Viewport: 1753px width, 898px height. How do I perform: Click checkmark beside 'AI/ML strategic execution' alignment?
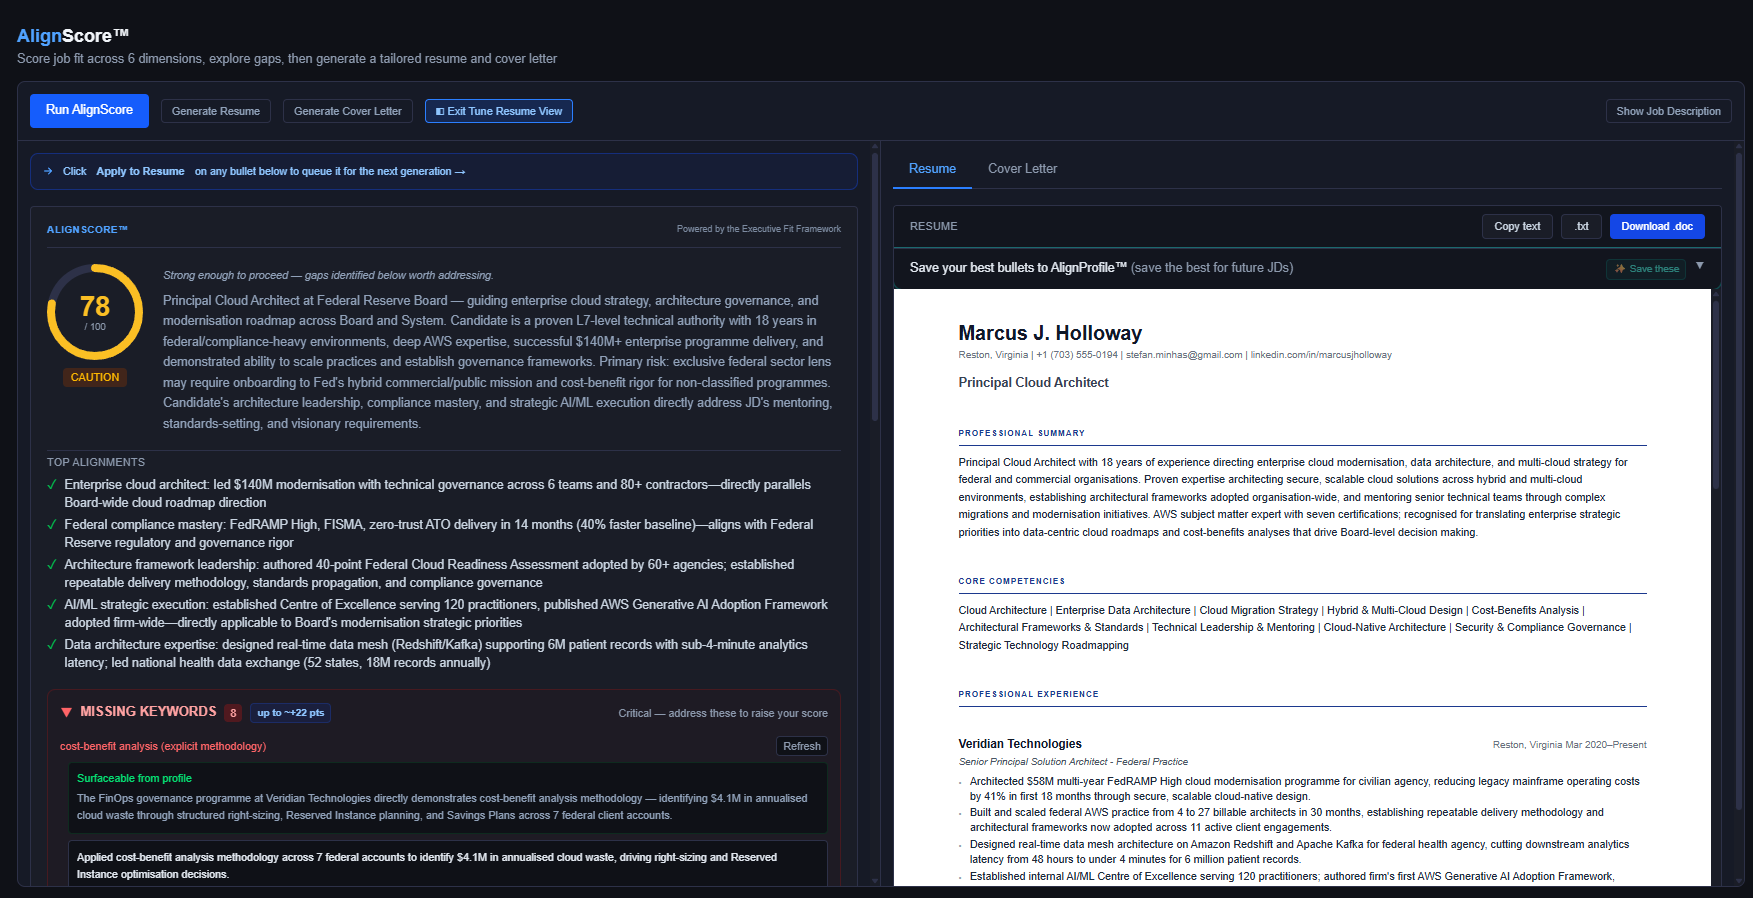(52, 605)
